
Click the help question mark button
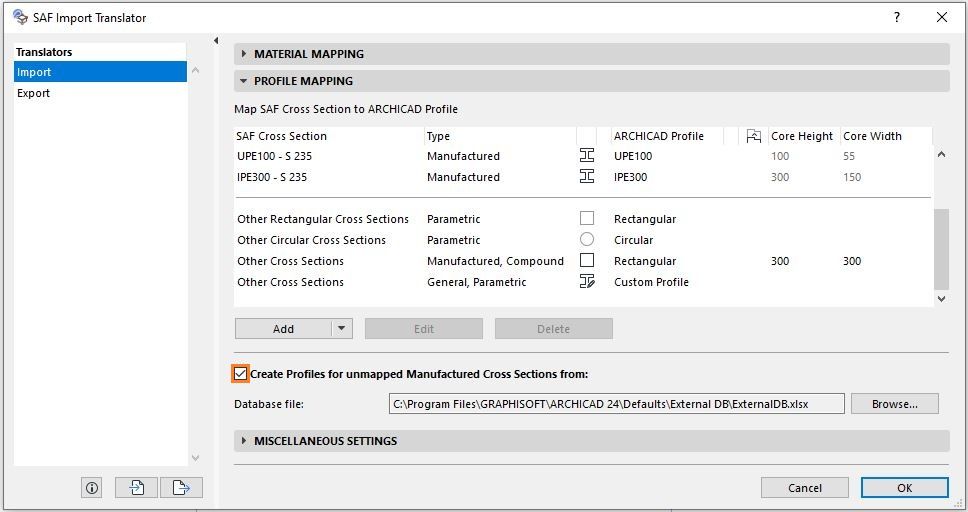(897, 17)
